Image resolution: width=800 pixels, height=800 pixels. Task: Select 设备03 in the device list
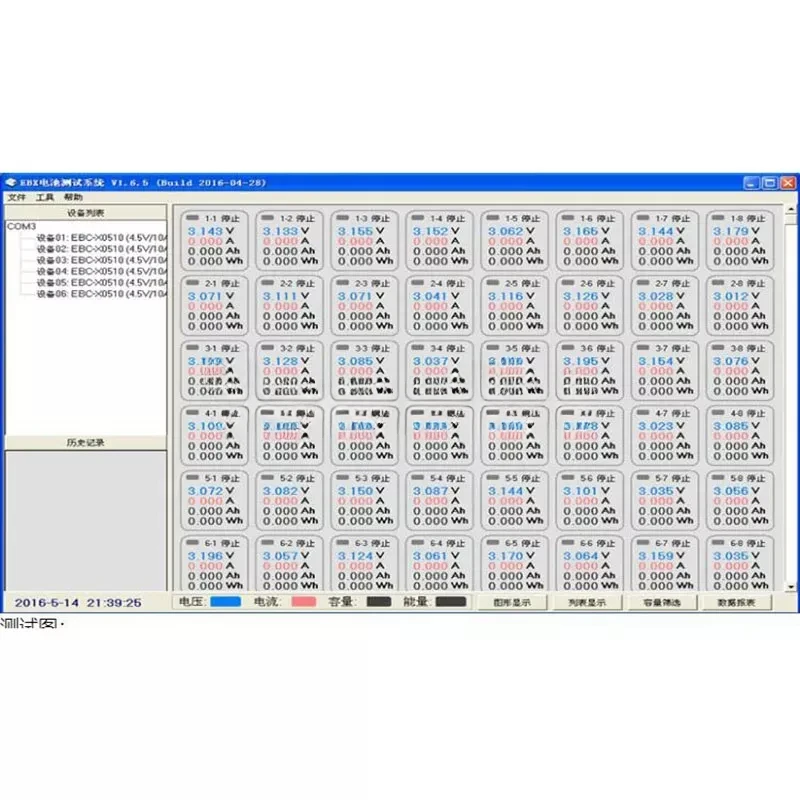coord(102,260)
